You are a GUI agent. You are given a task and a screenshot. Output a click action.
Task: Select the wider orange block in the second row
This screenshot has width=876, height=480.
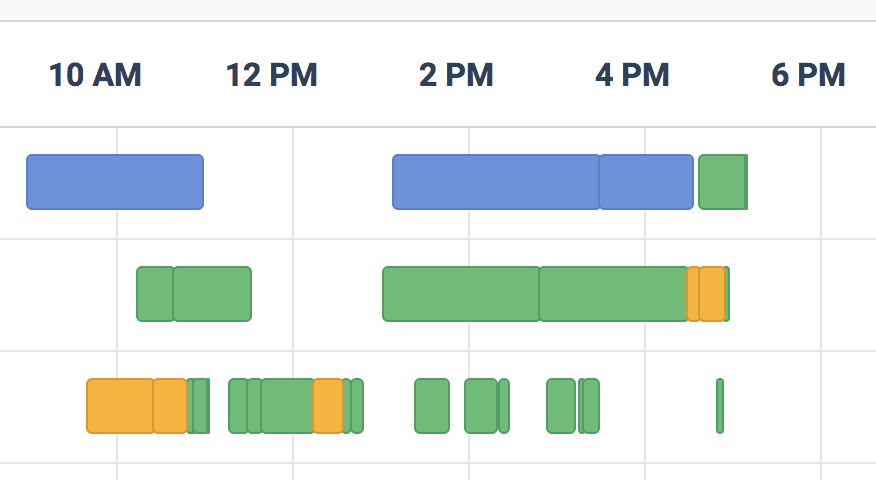point(712,294)
